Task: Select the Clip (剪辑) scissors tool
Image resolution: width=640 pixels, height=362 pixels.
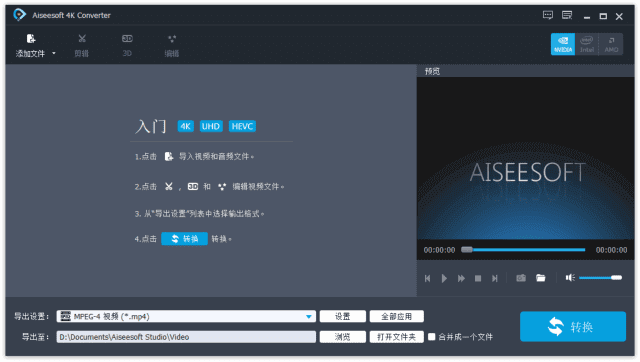Action: point(82,45)
